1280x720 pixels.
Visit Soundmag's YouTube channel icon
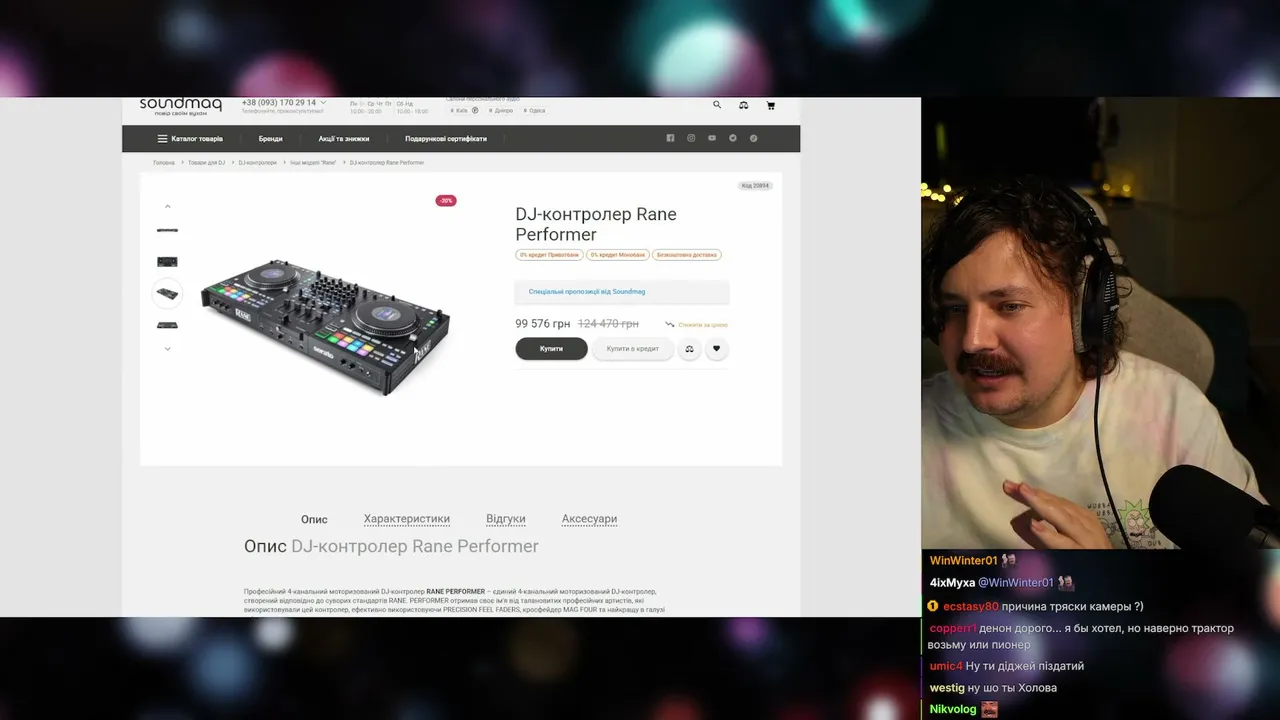tap(712, 138)
